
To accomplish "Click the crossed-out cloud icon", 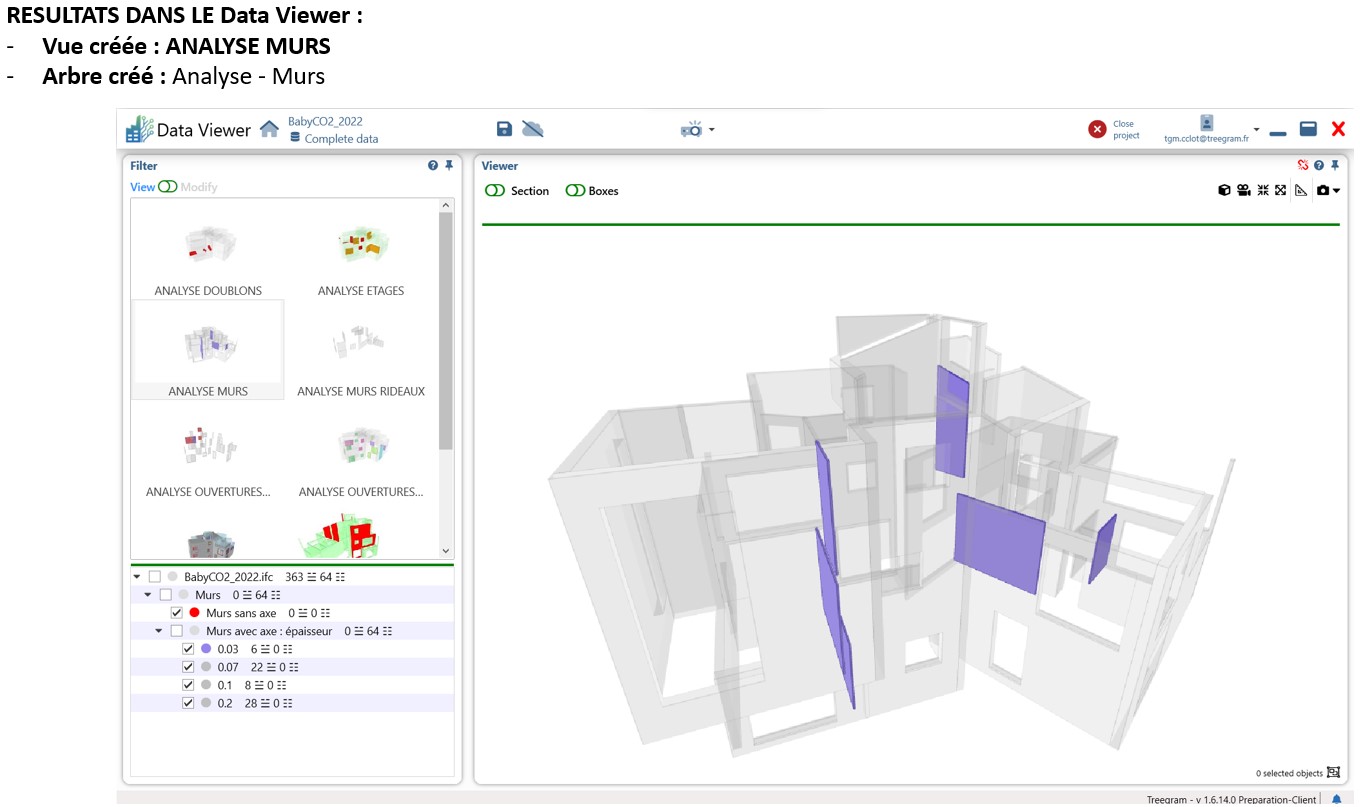I will 533,129.
